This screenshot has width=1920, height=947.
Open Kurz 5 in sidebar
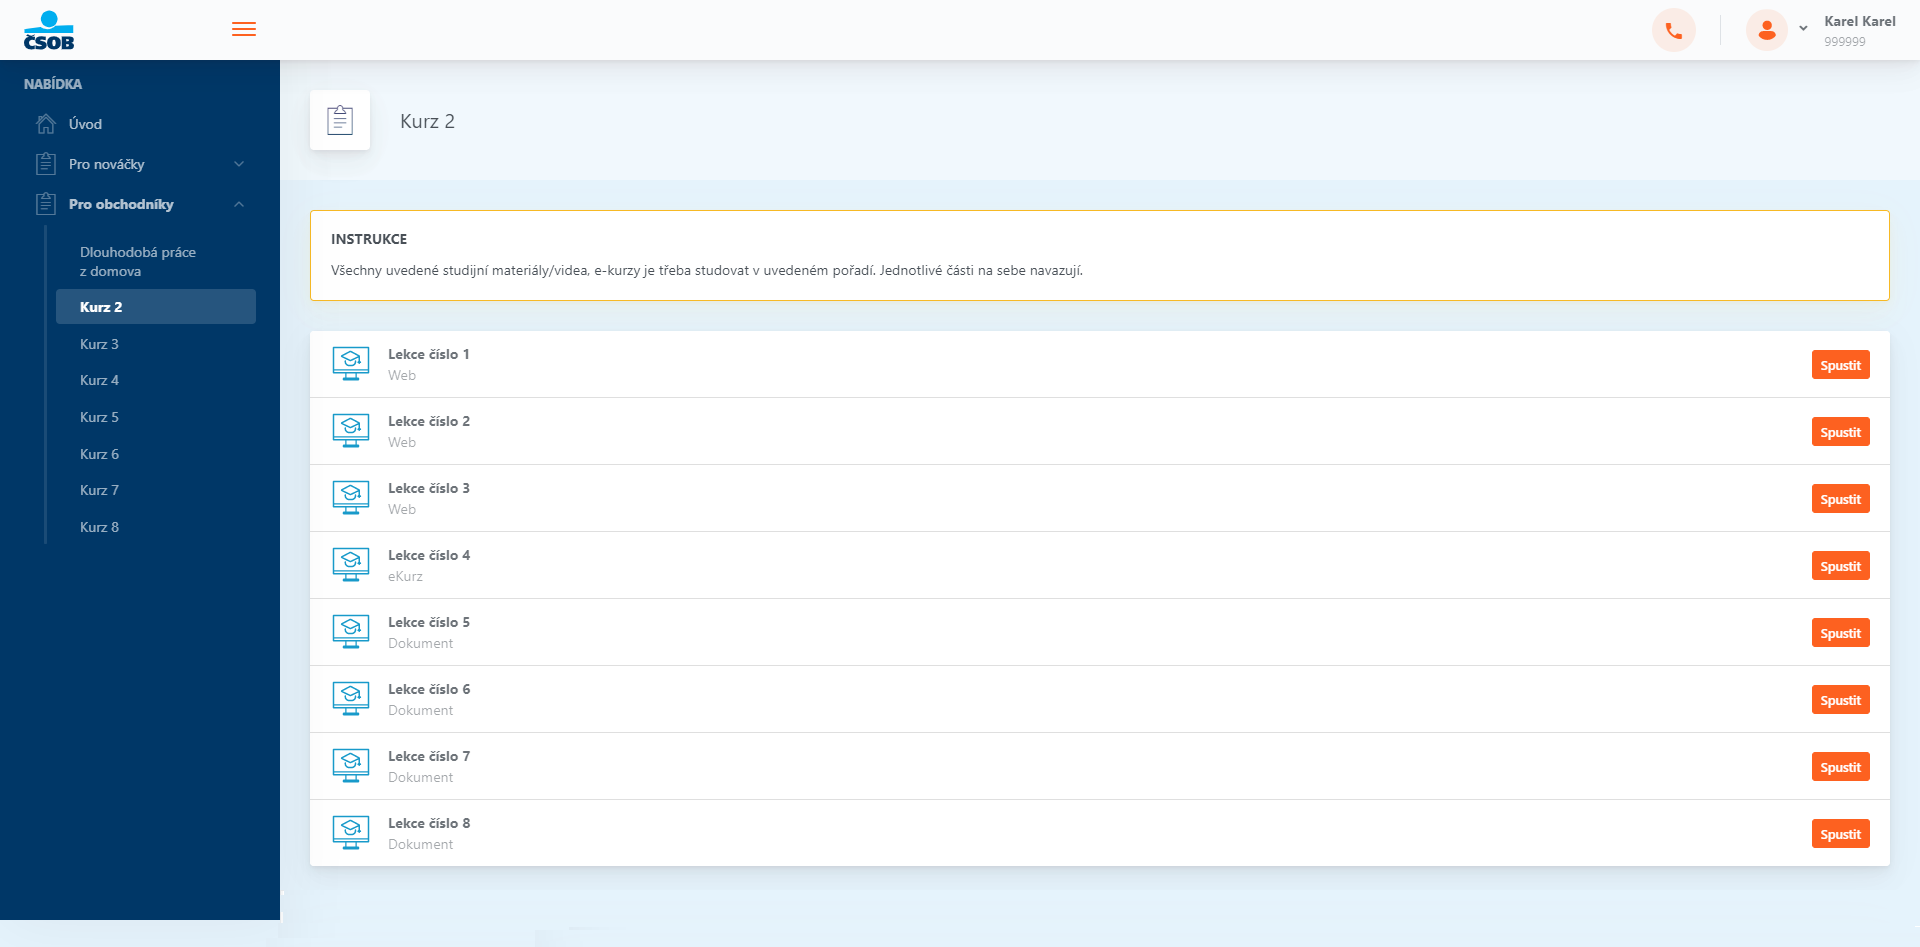99,417
